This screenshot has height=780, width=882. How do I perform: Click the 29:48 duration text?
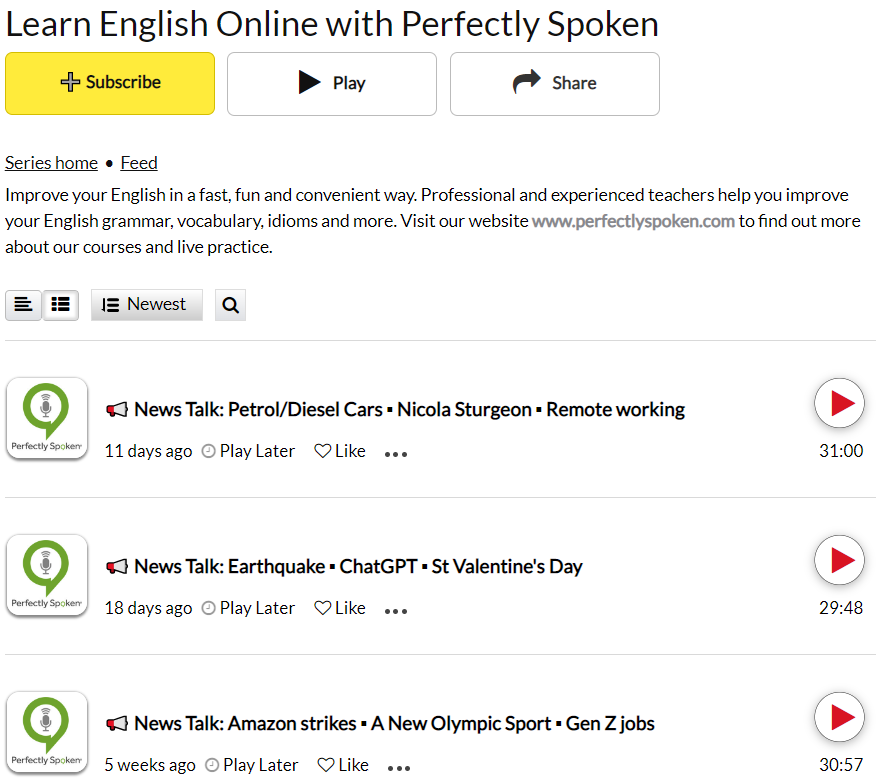point(841,607)
